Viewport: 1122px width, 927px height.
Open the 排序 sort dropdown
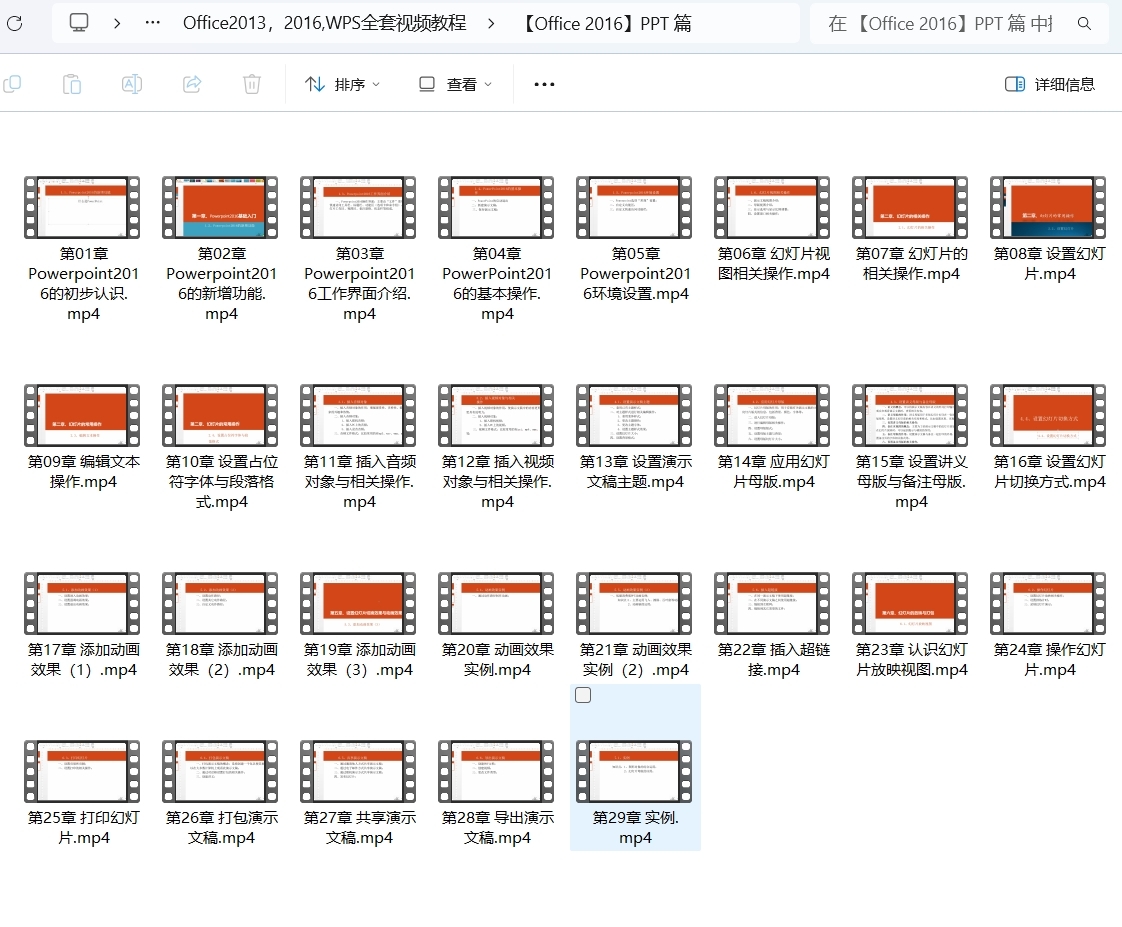coord(343,84)
